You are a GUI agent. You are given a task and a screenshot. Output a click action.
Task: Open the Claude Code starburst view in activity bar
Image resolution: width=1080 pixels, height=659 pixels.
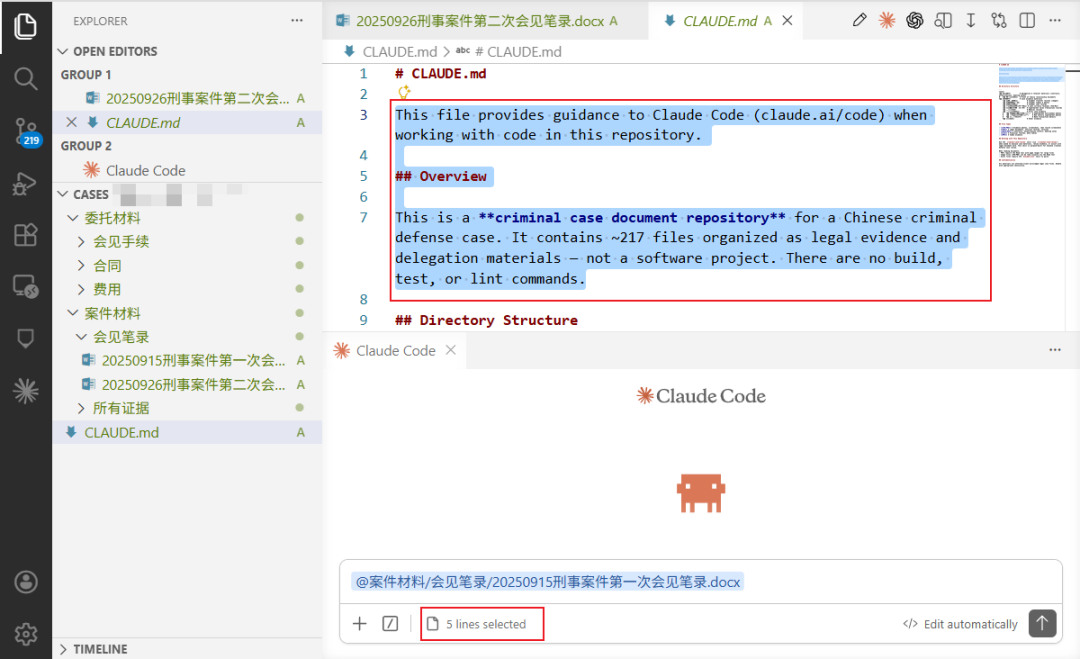[25, 390]
